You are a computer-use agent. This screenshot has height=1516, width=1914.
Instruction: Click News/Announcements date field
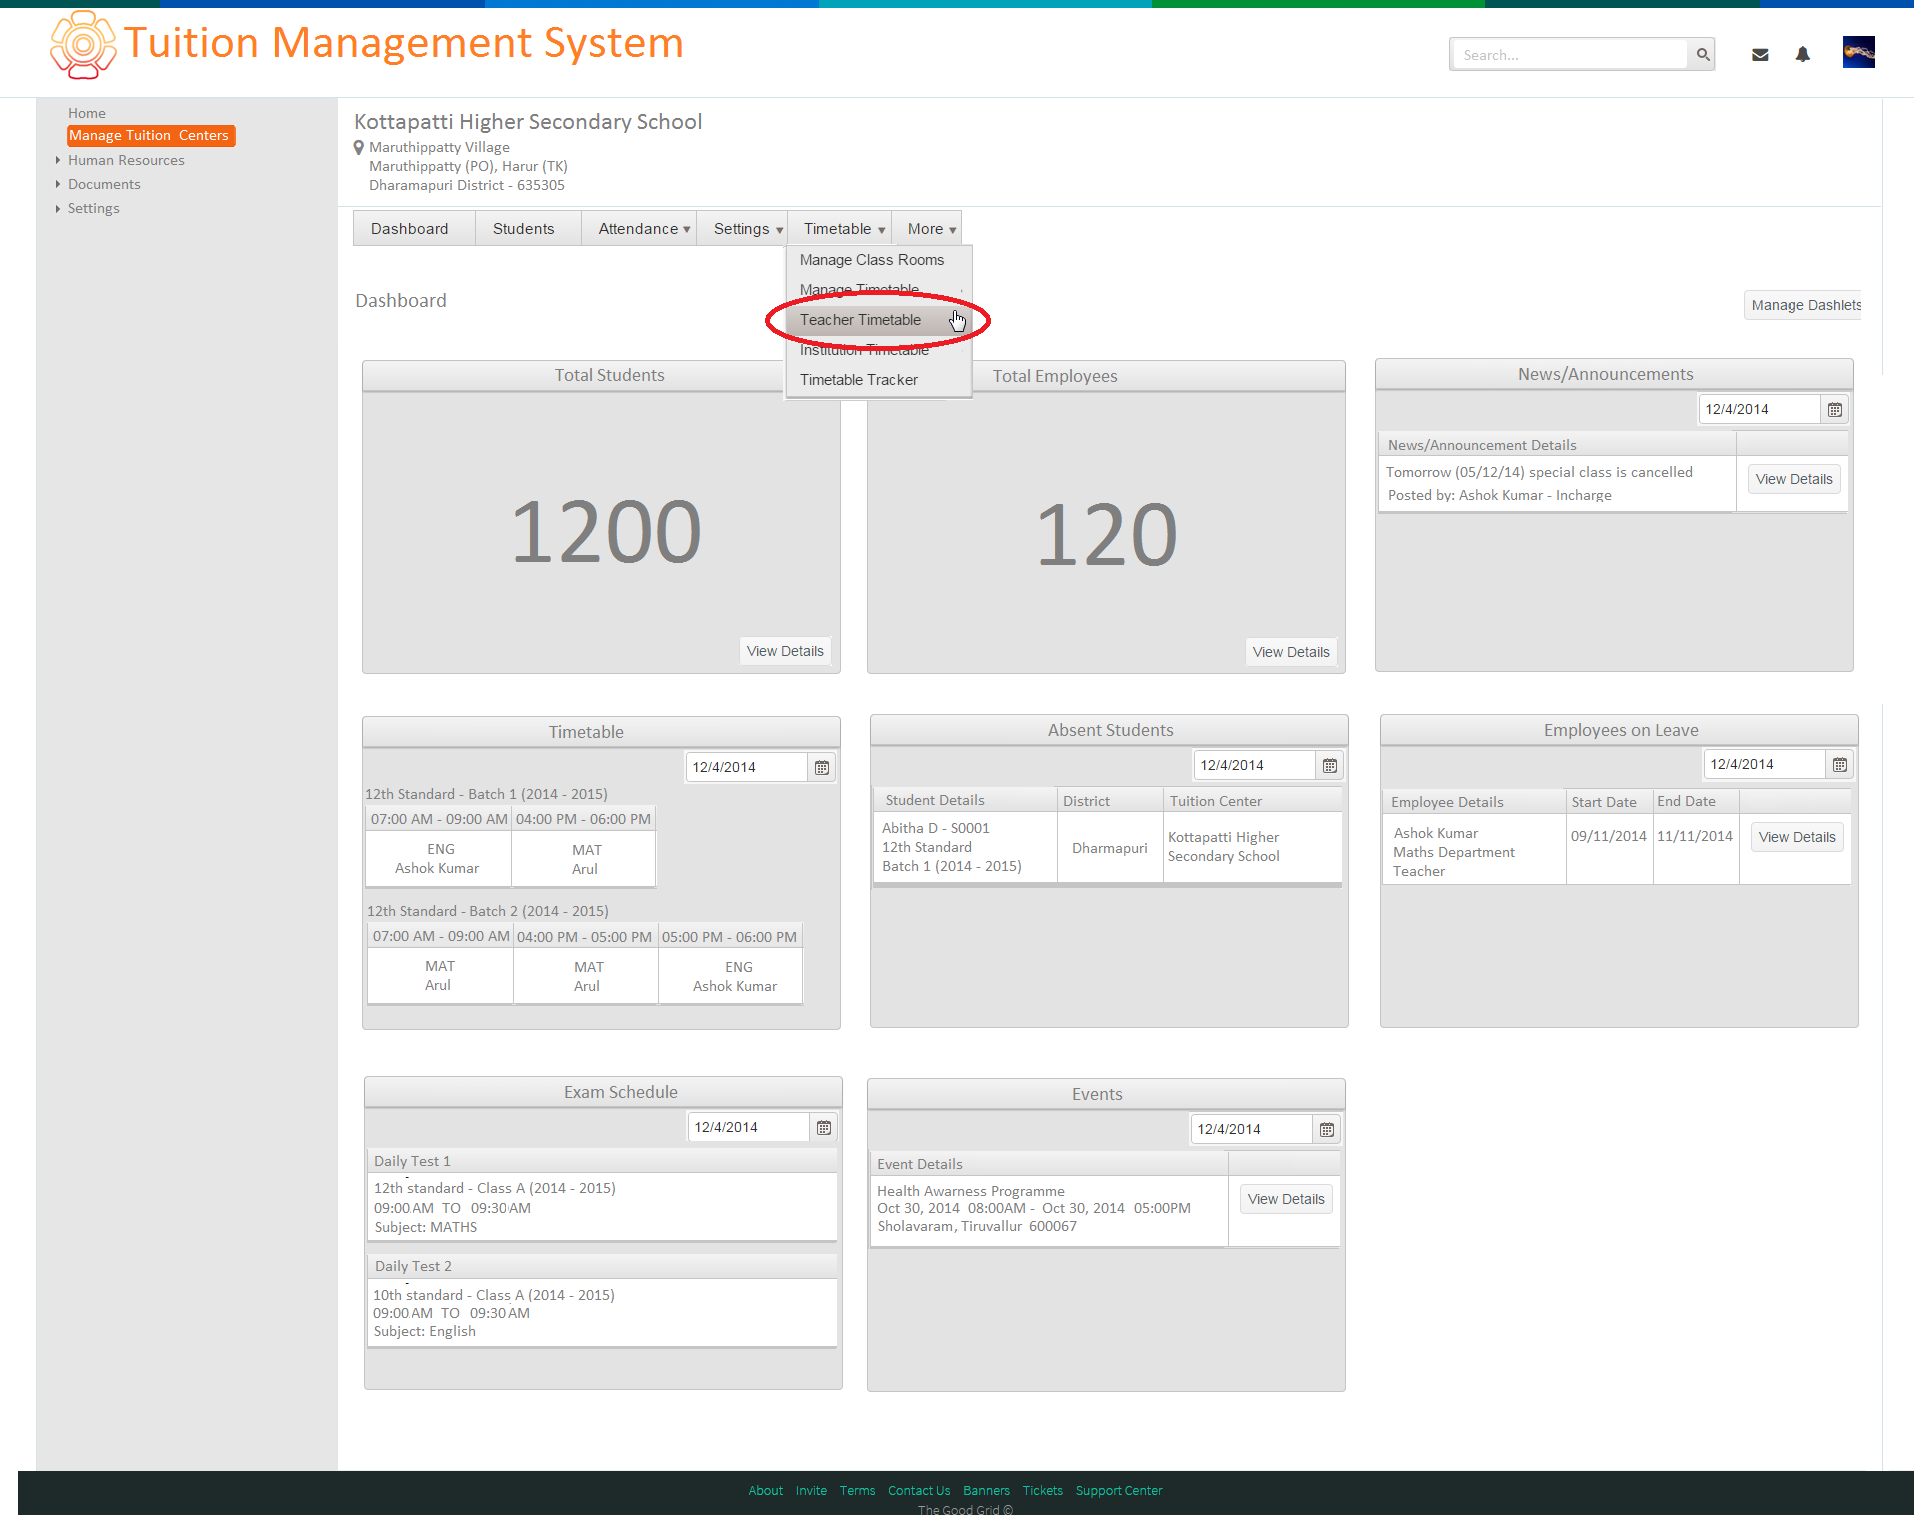[1759, 410]
